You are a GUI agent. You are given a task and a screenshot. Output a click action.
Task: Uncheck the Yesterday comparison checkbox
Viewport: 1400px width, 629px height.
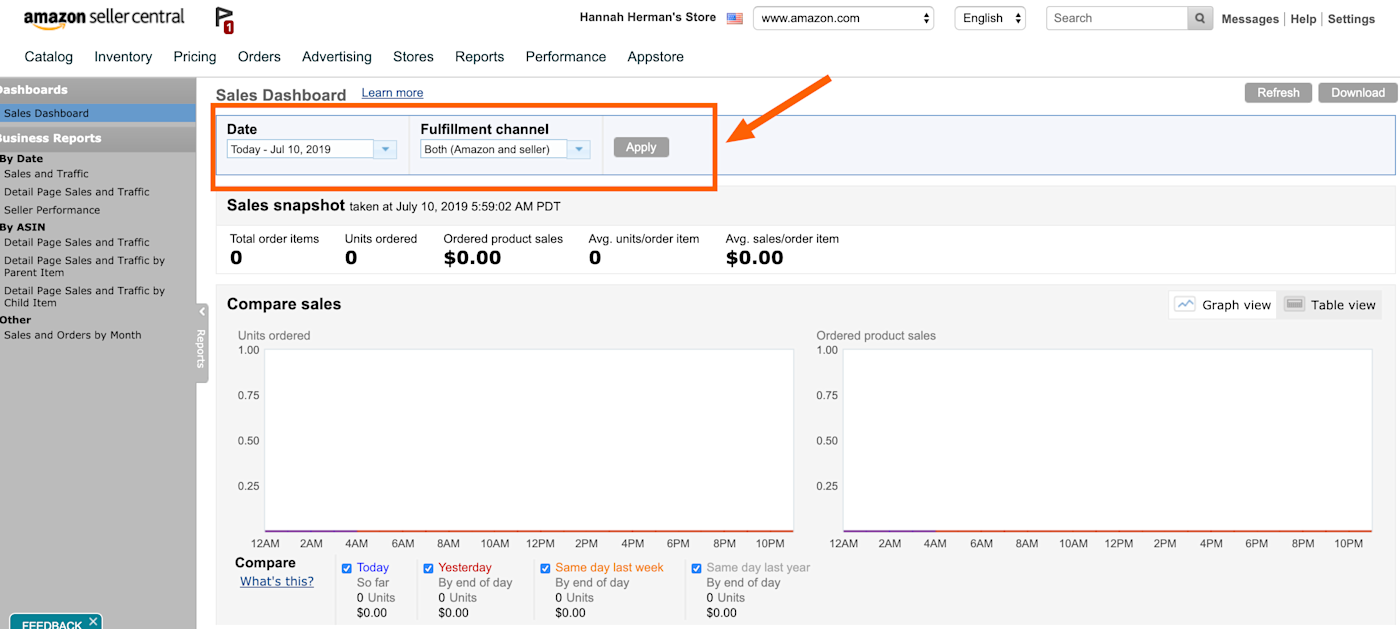point(428,568)
